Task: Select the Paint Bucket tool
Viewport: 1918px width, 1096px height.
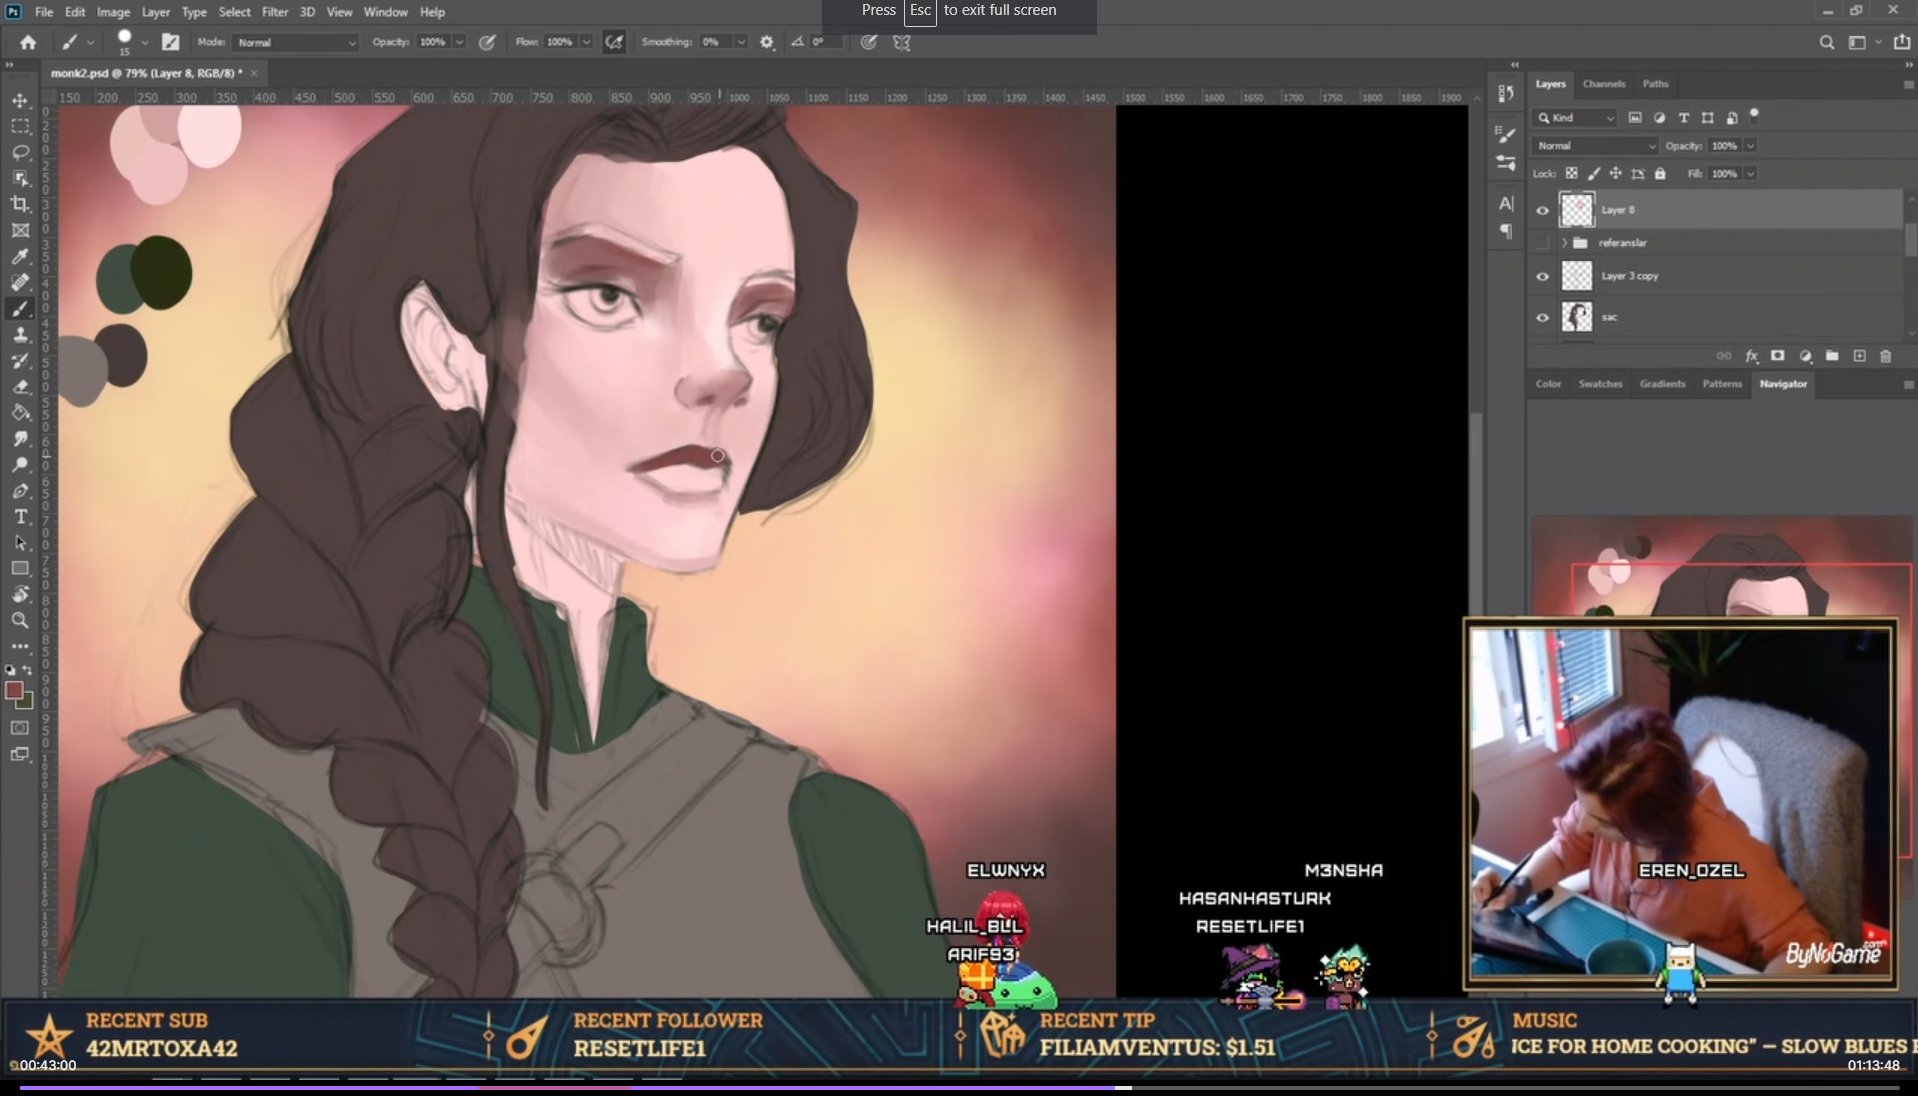Action: (x=20, y=412)
